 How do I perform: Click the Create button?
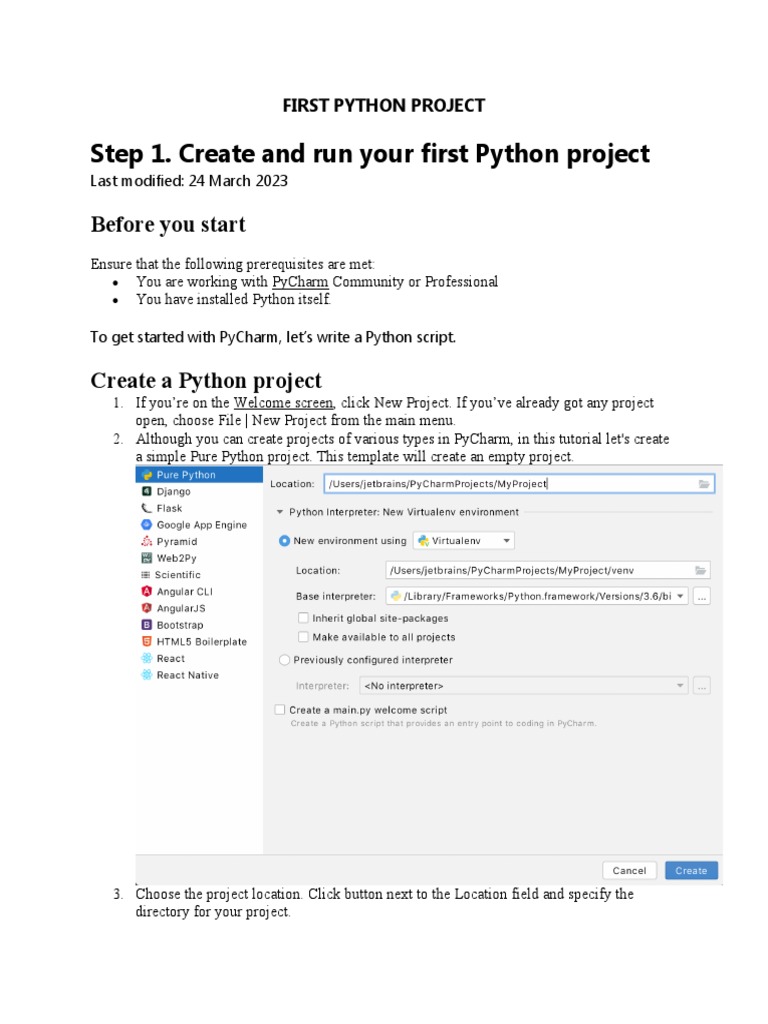(x=691, y=871)
